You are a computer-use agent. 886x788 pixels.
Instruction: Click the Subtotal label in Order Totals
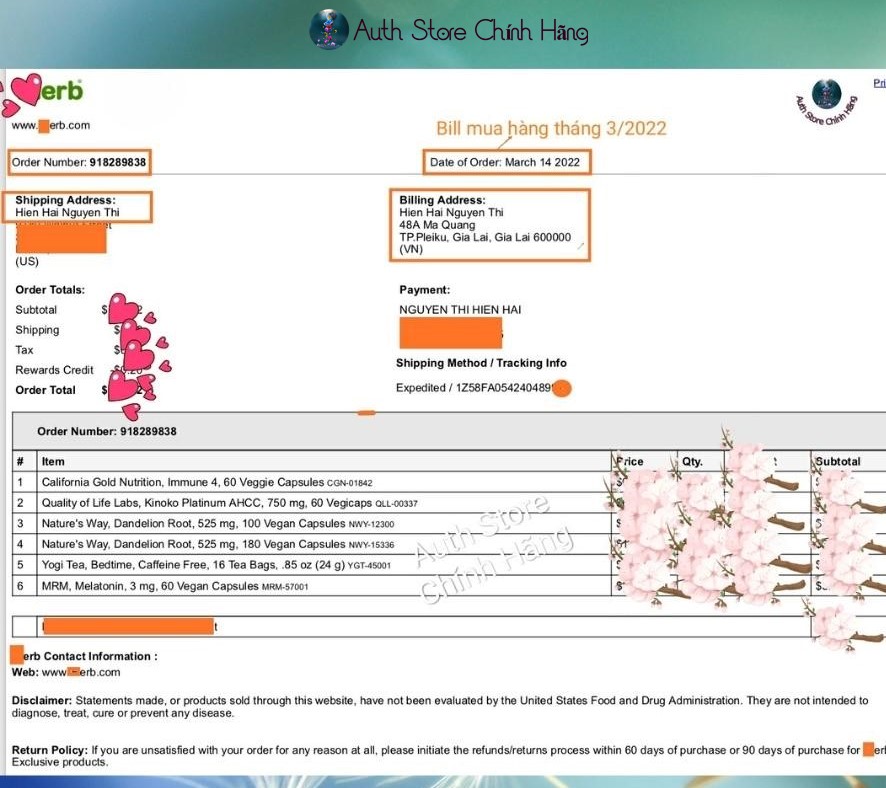36,310
